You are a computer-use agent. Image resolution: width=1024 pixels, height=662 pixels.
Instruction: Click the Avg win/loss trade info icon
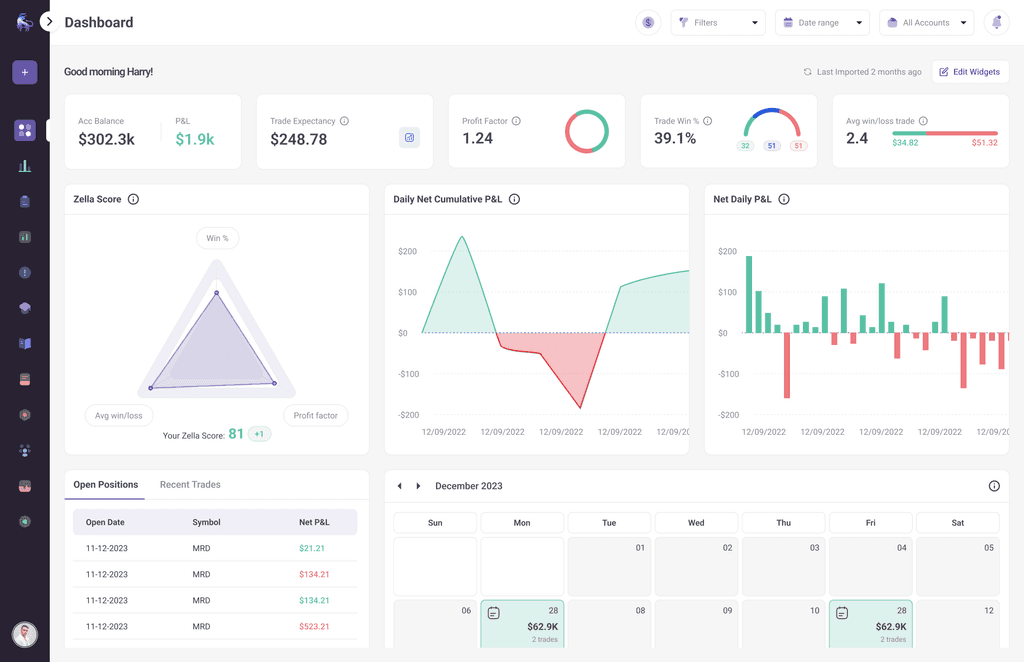(x=923, y=121)
